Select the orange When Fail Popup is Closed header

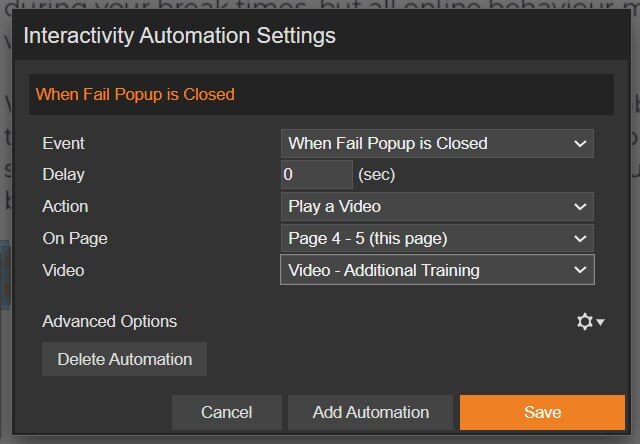click(x=135, y=94)
